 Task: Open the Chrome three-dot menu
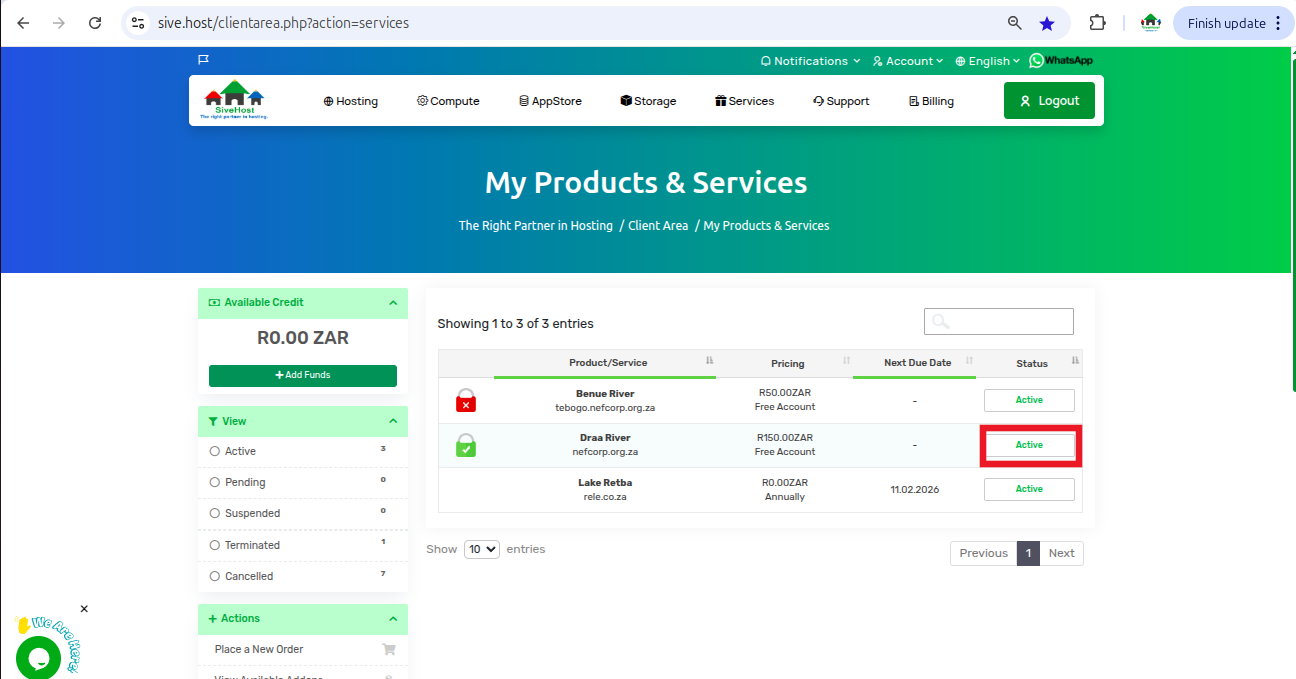(x=1278, y=23)
